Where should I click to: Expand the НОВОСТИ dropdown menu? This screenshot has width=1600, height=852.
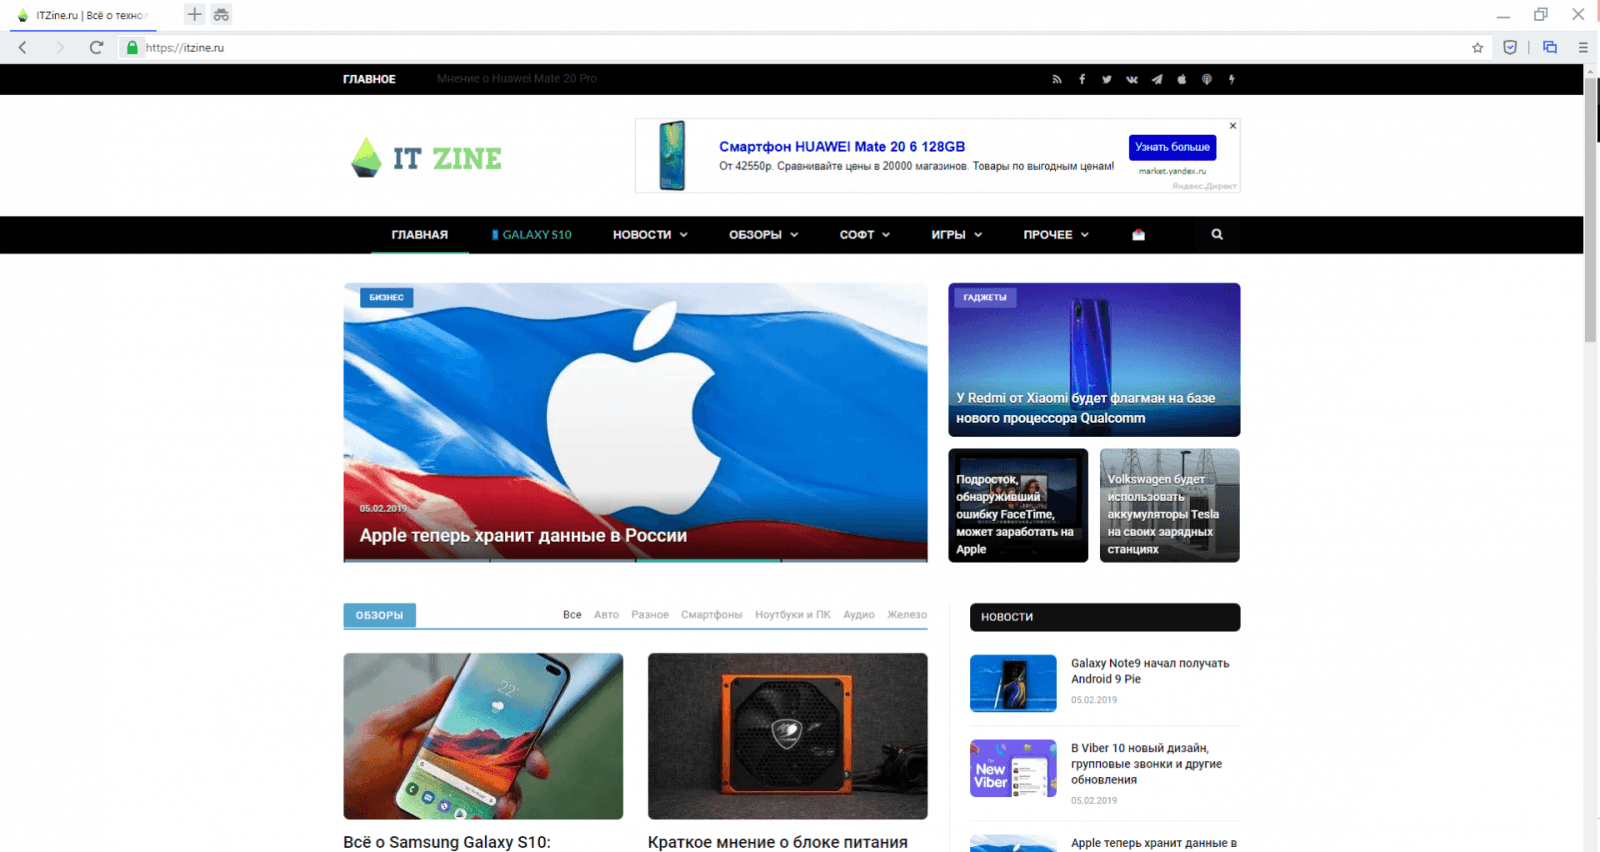click(650, 235)
